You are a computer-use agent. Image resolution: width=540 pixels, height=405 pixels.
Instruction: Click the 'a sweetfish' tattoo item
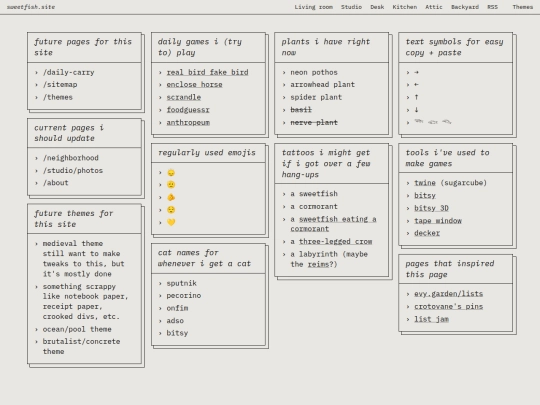click(x=314, y=194)
